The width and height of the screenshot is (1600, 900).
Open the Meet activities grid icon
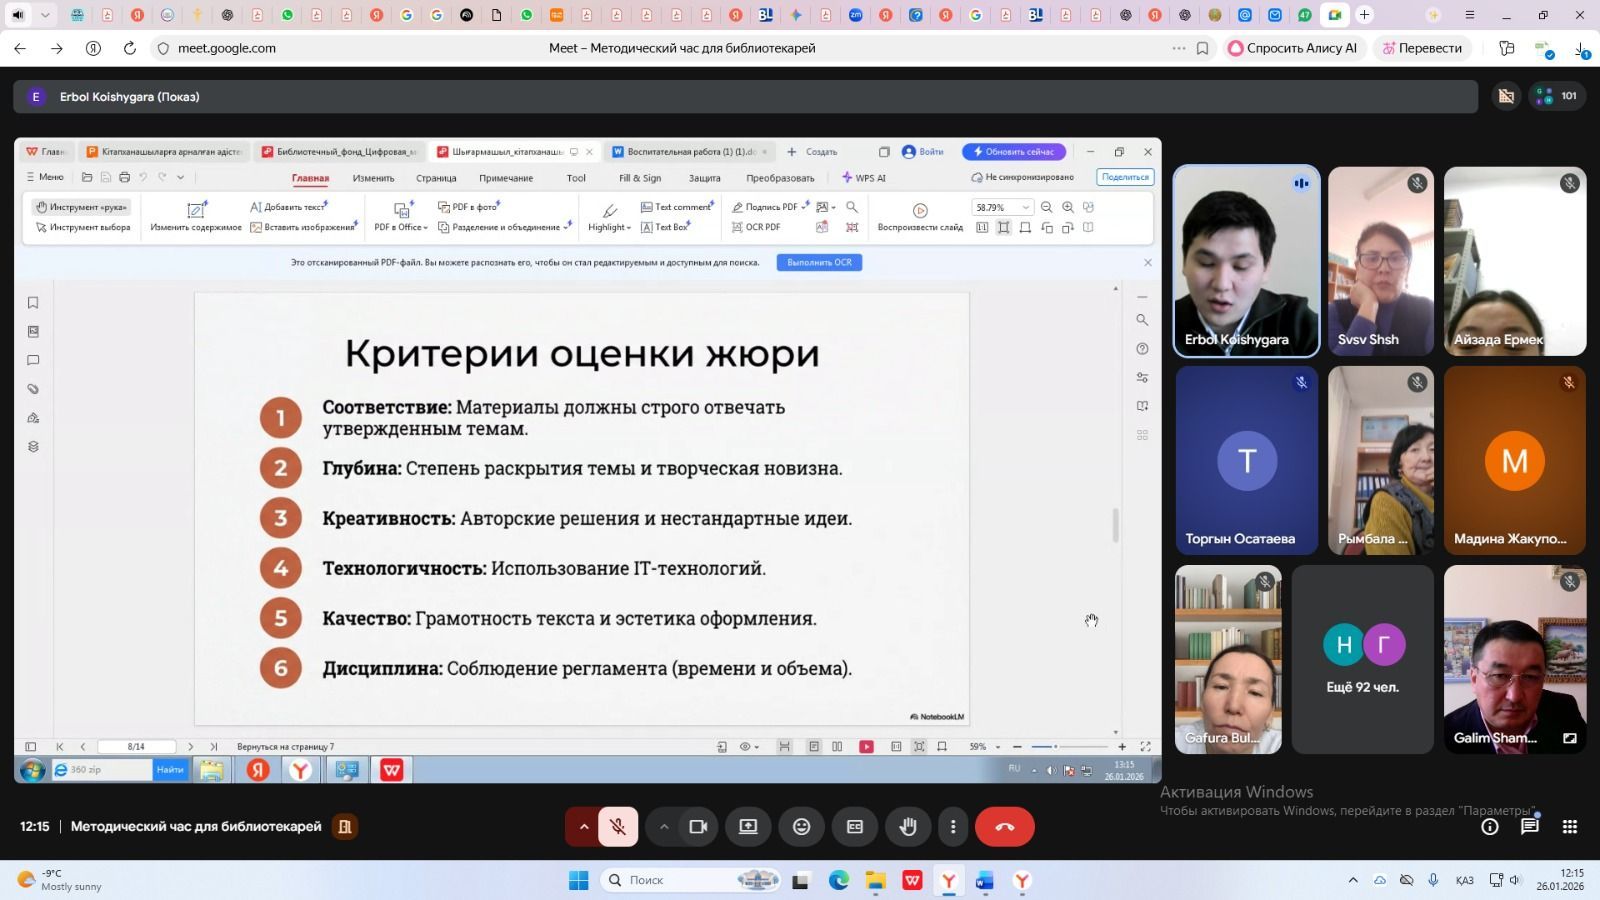[1569, 826]
